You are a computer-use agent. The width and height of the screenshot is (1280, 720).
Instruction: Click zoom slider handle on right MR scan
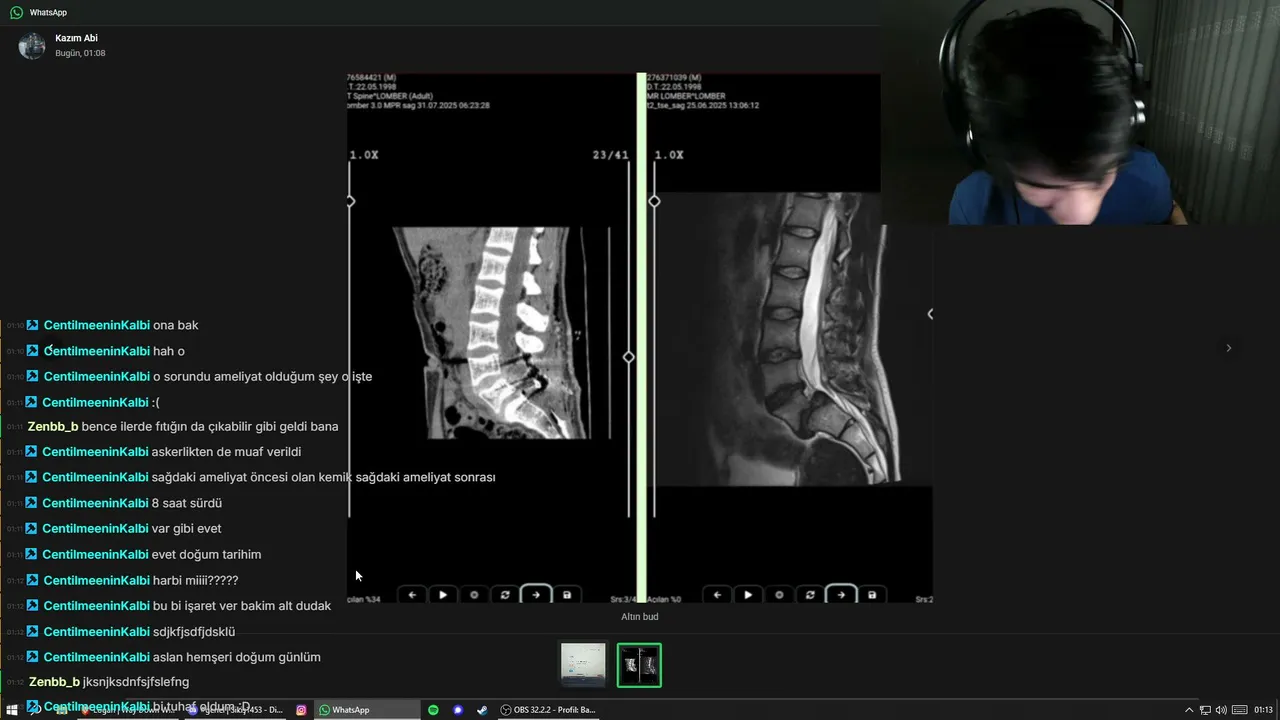coord(654,201)
